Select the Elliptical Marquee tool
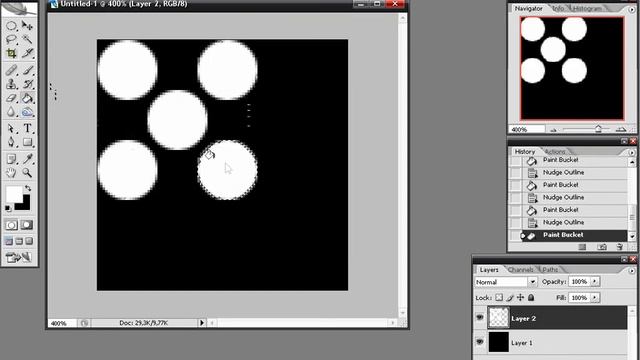Viewport: 640px width, 360px height. coord(11,26)
